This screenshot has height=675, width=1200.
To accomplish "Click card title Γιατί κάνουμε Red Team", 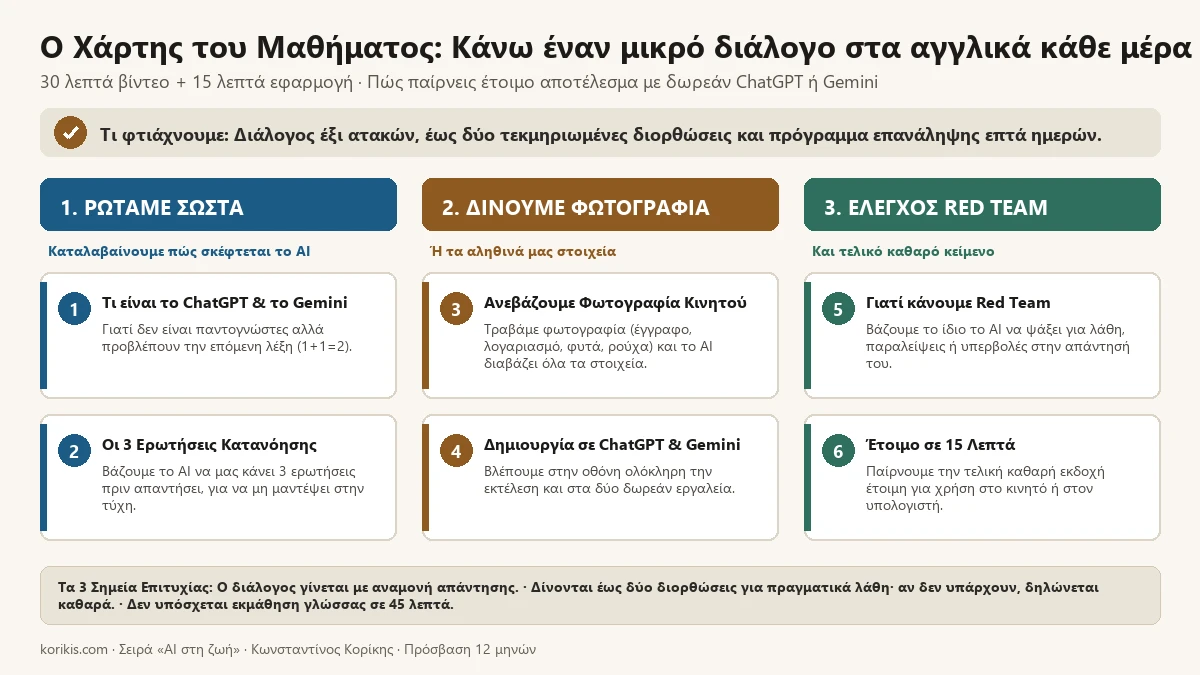I will click(958, 303).
